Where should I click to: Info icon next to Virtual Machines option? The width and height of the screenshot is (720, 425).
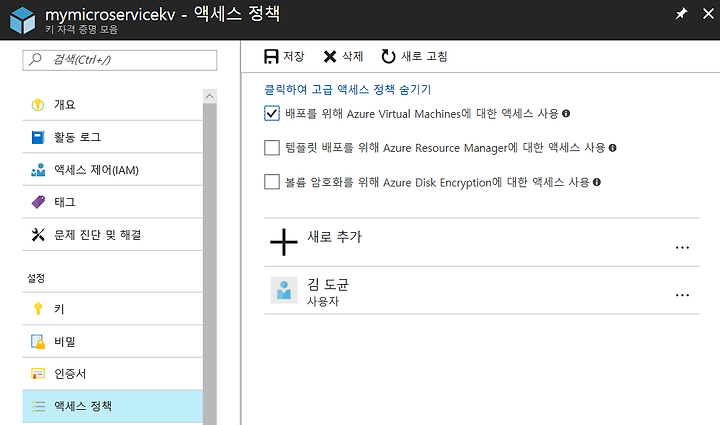point(566,113)
